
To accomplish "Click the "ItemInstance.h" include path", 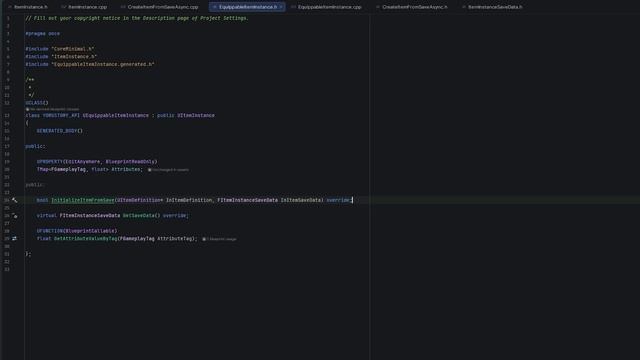I will (x=74, y=57).
